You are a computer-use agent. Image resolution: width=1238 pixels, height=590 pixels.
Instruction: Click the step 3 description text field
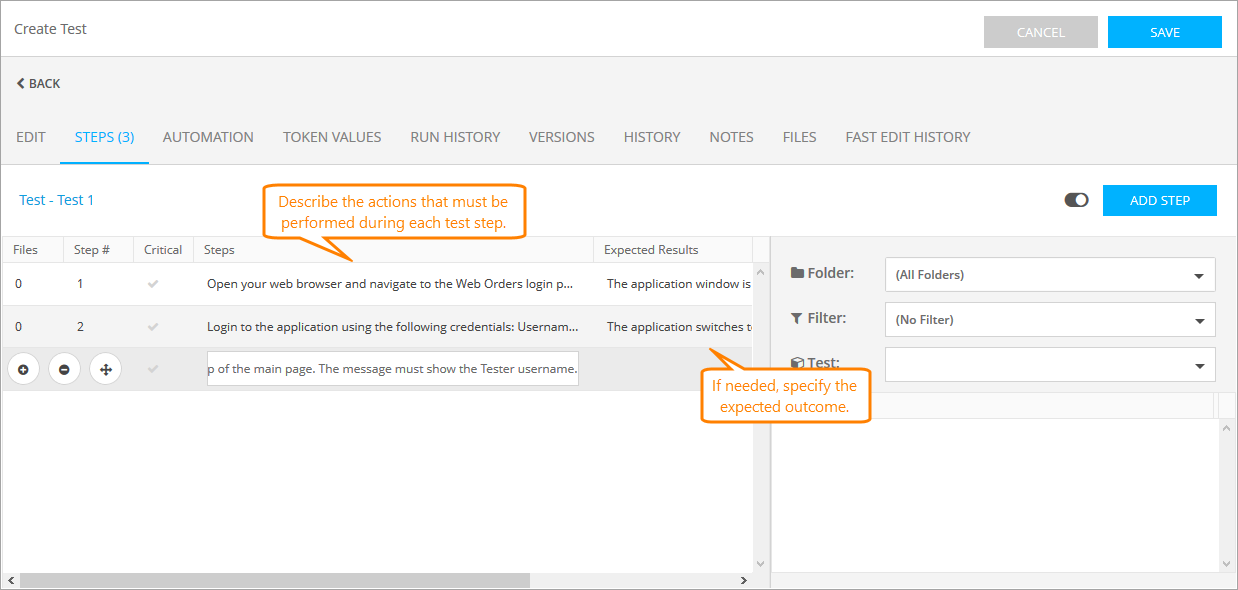(x=392, y=369)
